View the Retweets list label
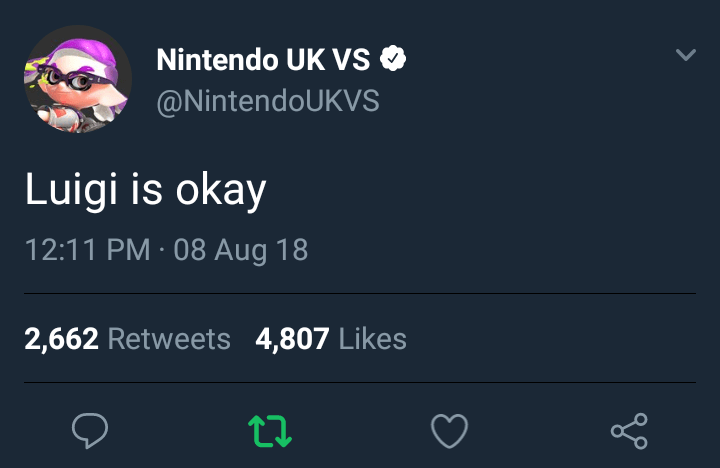720x468 pixels. click(169, 339)
